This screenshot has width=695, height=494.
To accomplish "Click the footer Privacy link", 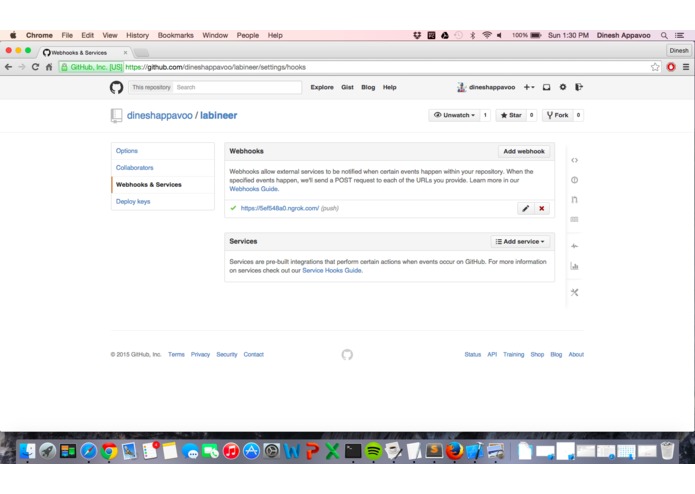I will point(200,354).
